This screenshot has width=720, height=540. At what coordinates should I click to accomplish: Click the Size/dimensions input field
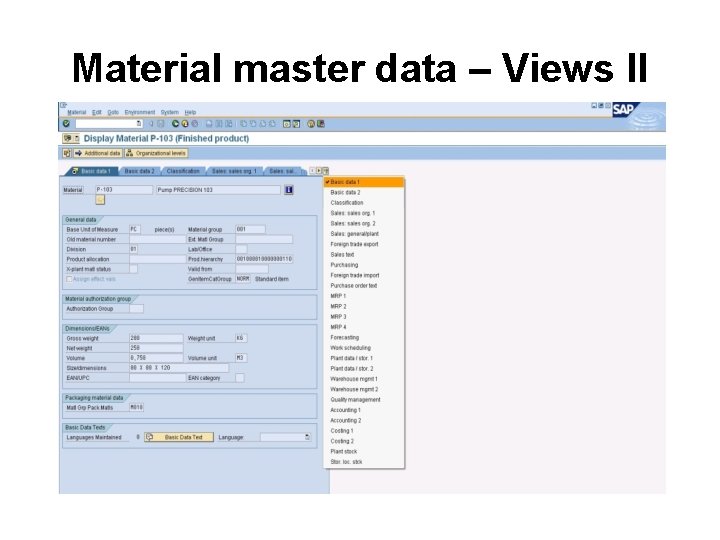[x=179, y=368]
